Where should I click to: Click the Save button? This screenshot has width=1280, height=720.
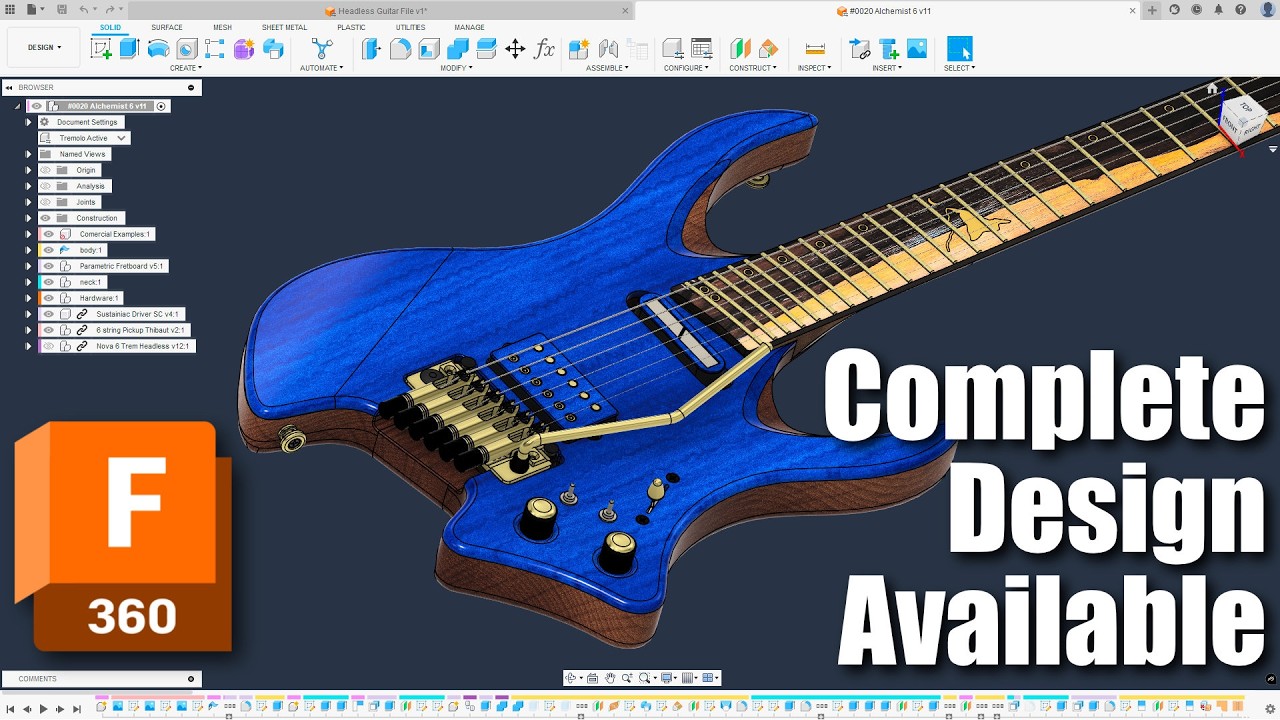point(62,10)
